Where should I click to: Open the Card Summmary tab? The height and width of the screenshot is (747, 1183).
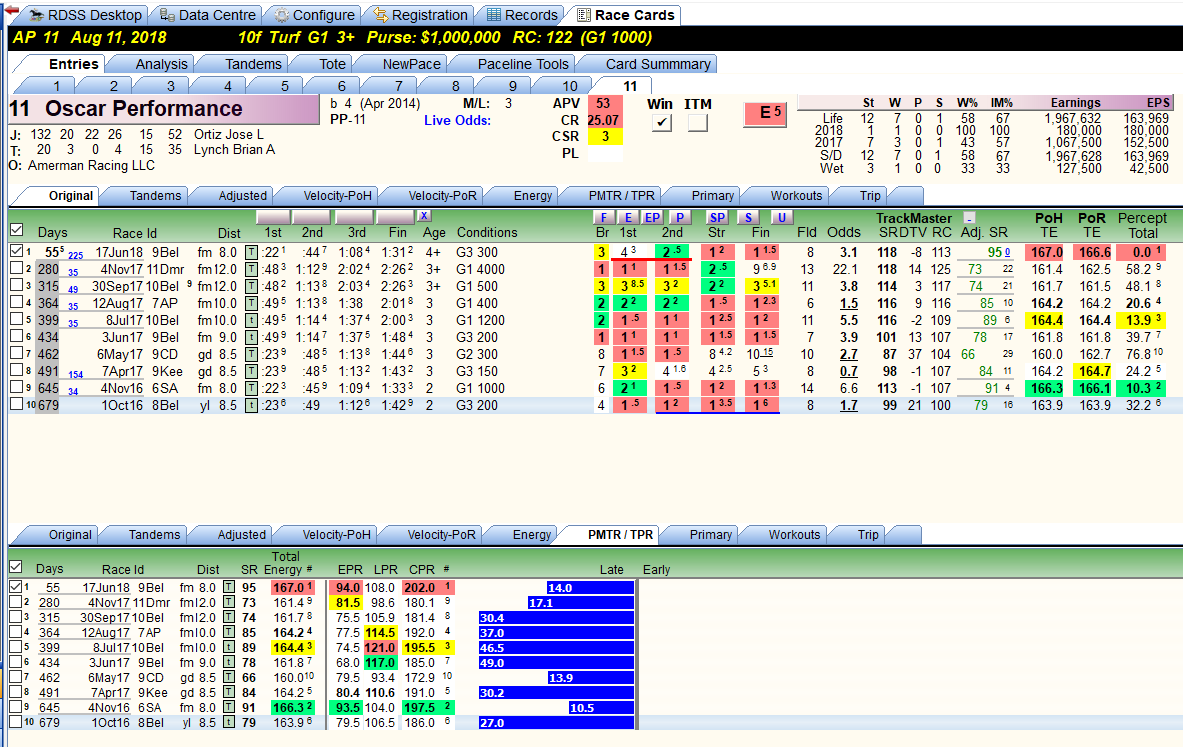point(658,64)
